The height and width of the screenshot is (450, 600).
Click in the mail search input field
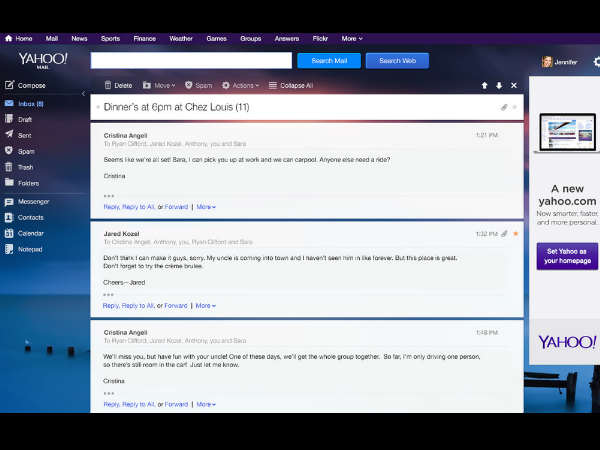[191, 61]
